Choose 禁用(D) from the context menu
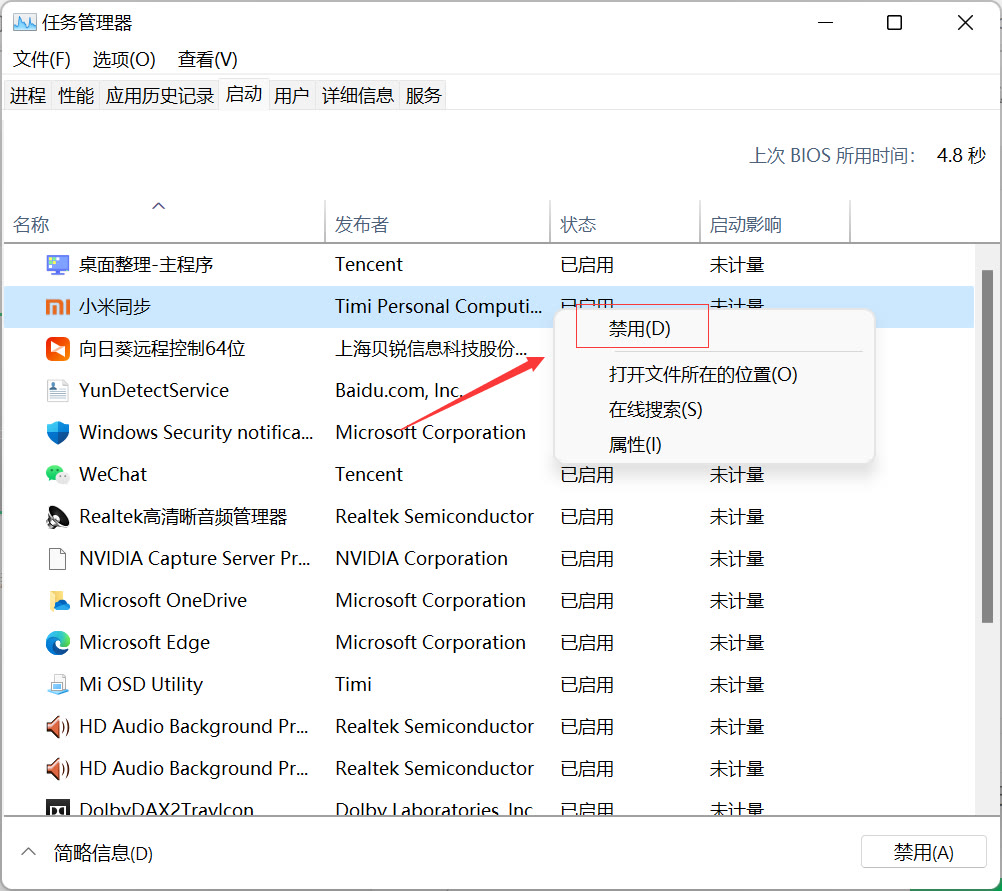This screenshot has height=891, width=1002. [x=641, y=330]
